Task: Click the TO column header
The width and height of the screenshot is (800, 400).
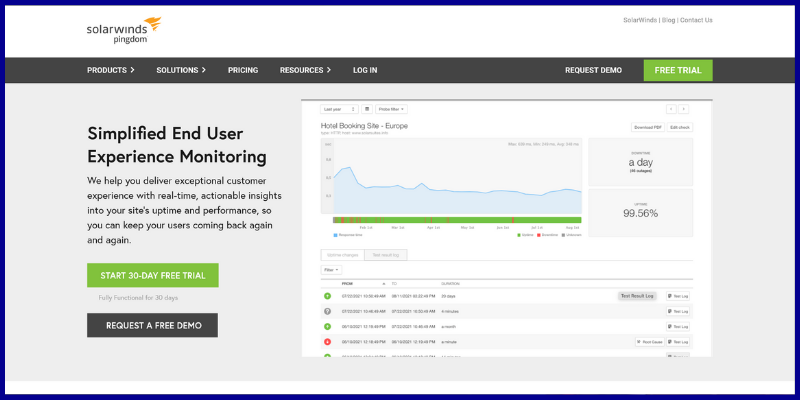Action: tap(394, 284)
